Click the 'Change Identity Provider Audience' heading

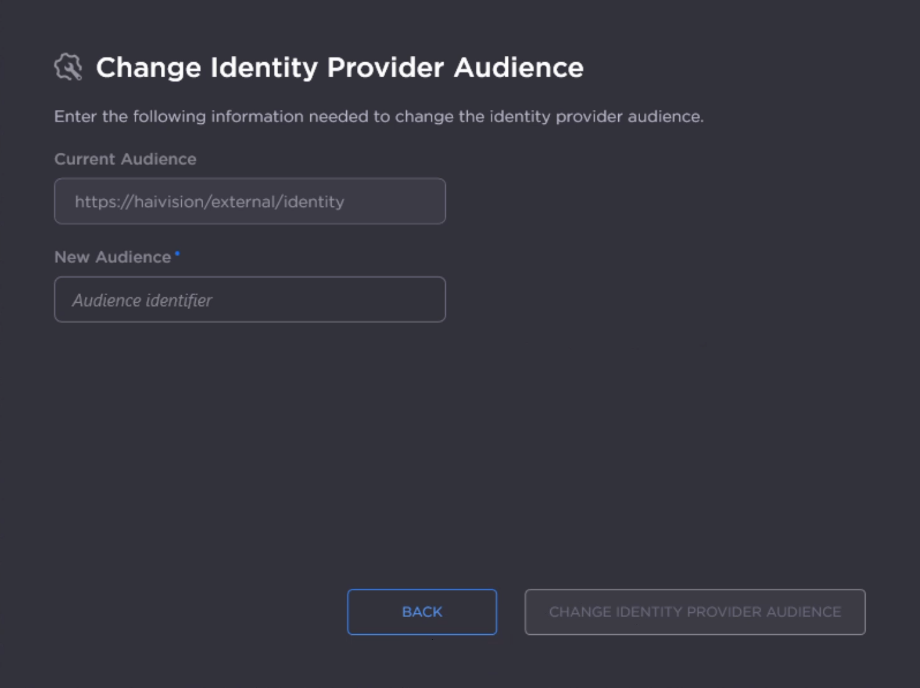339,68
